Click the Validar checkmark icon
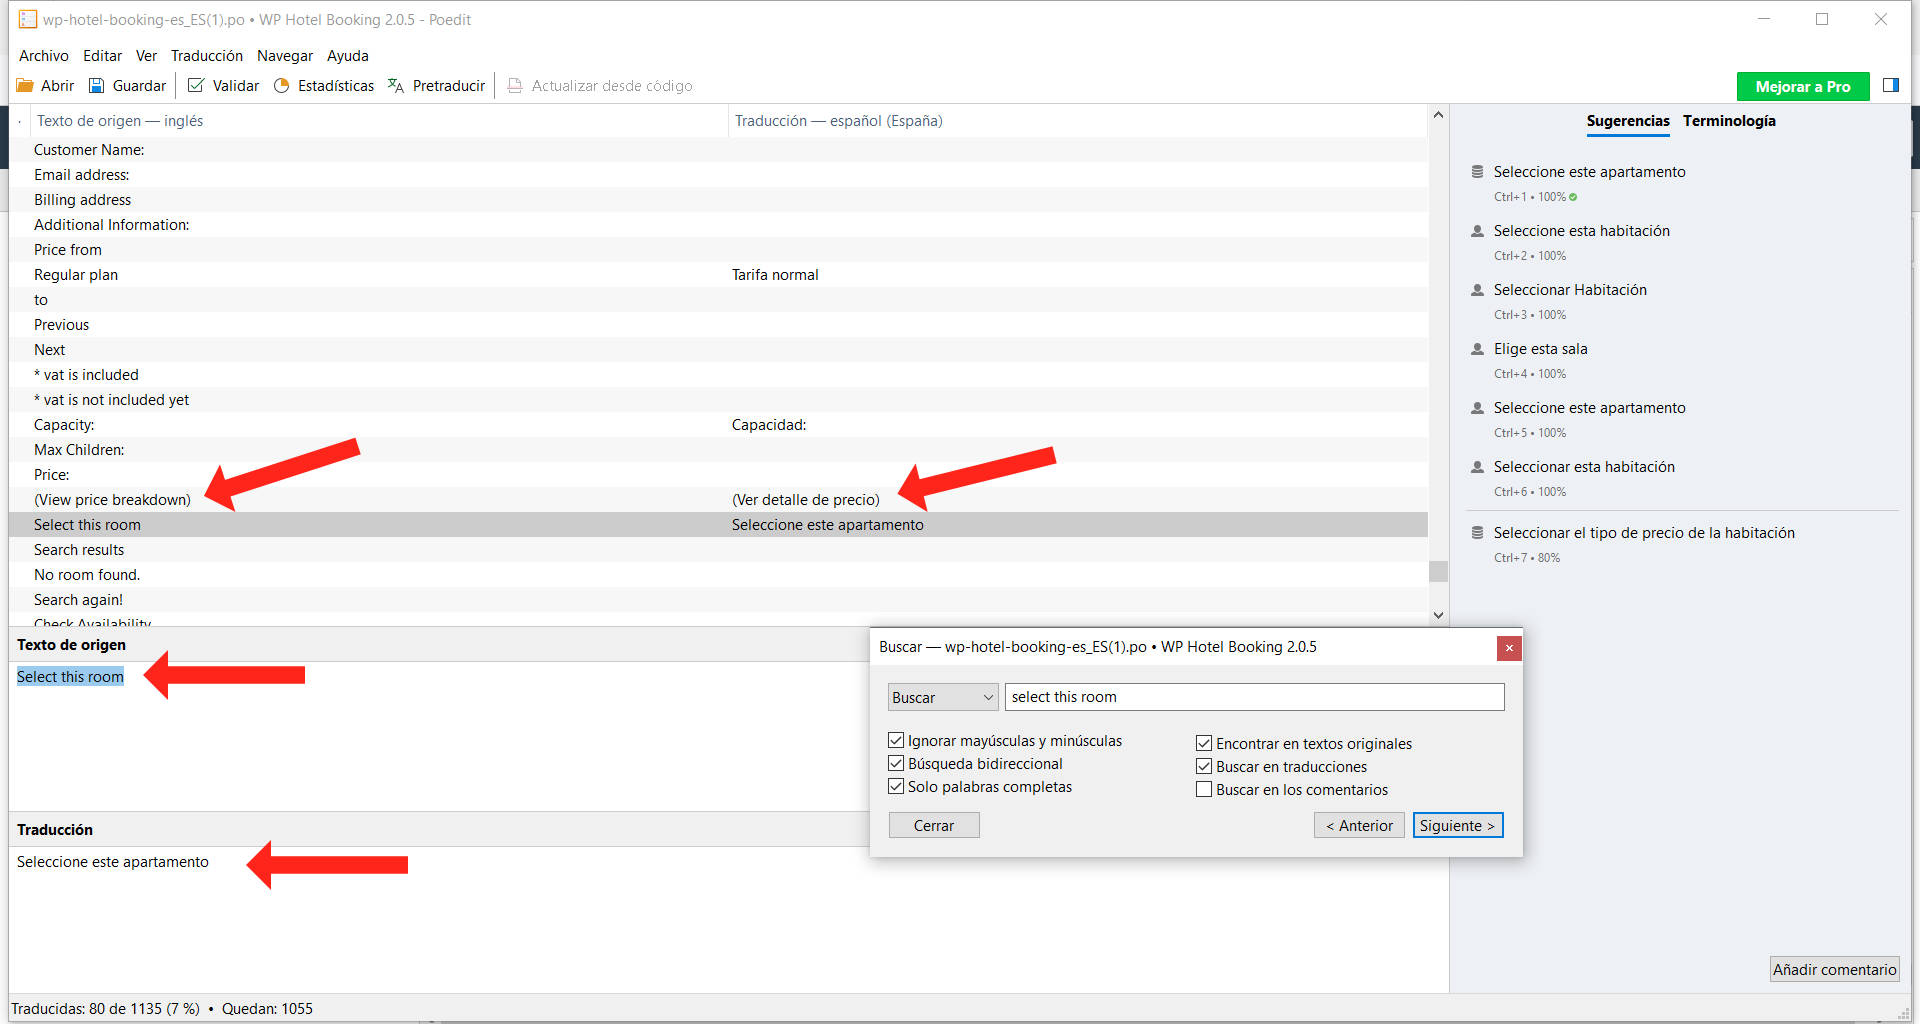This screenshot has height=1024, width=1920. coord(196,86)
